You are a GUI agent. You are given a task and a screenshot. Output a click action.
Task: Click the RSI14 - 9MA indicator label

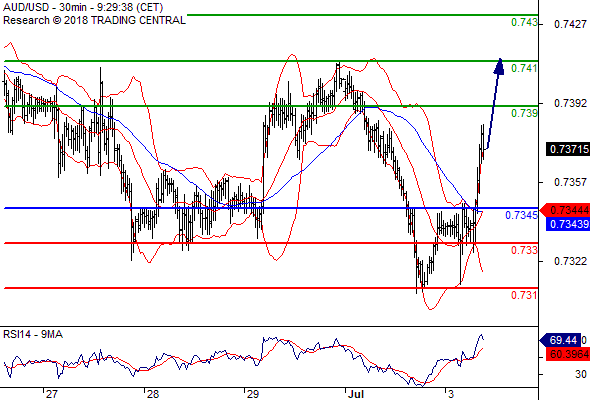33,334
